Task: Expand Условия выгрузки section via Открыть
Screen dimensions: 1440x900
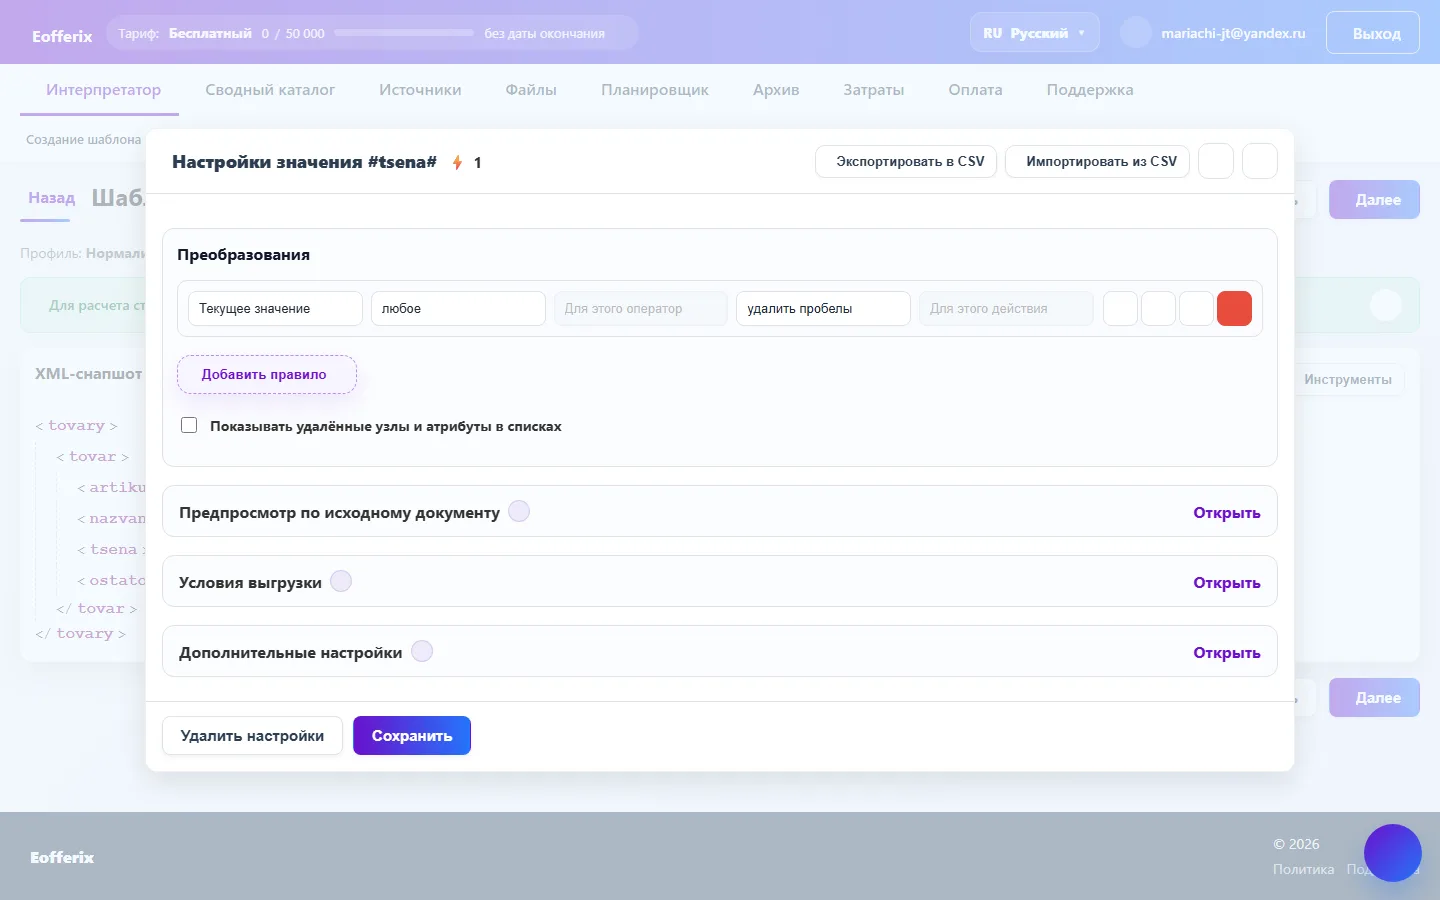Action: click(x=1226, y=582)
